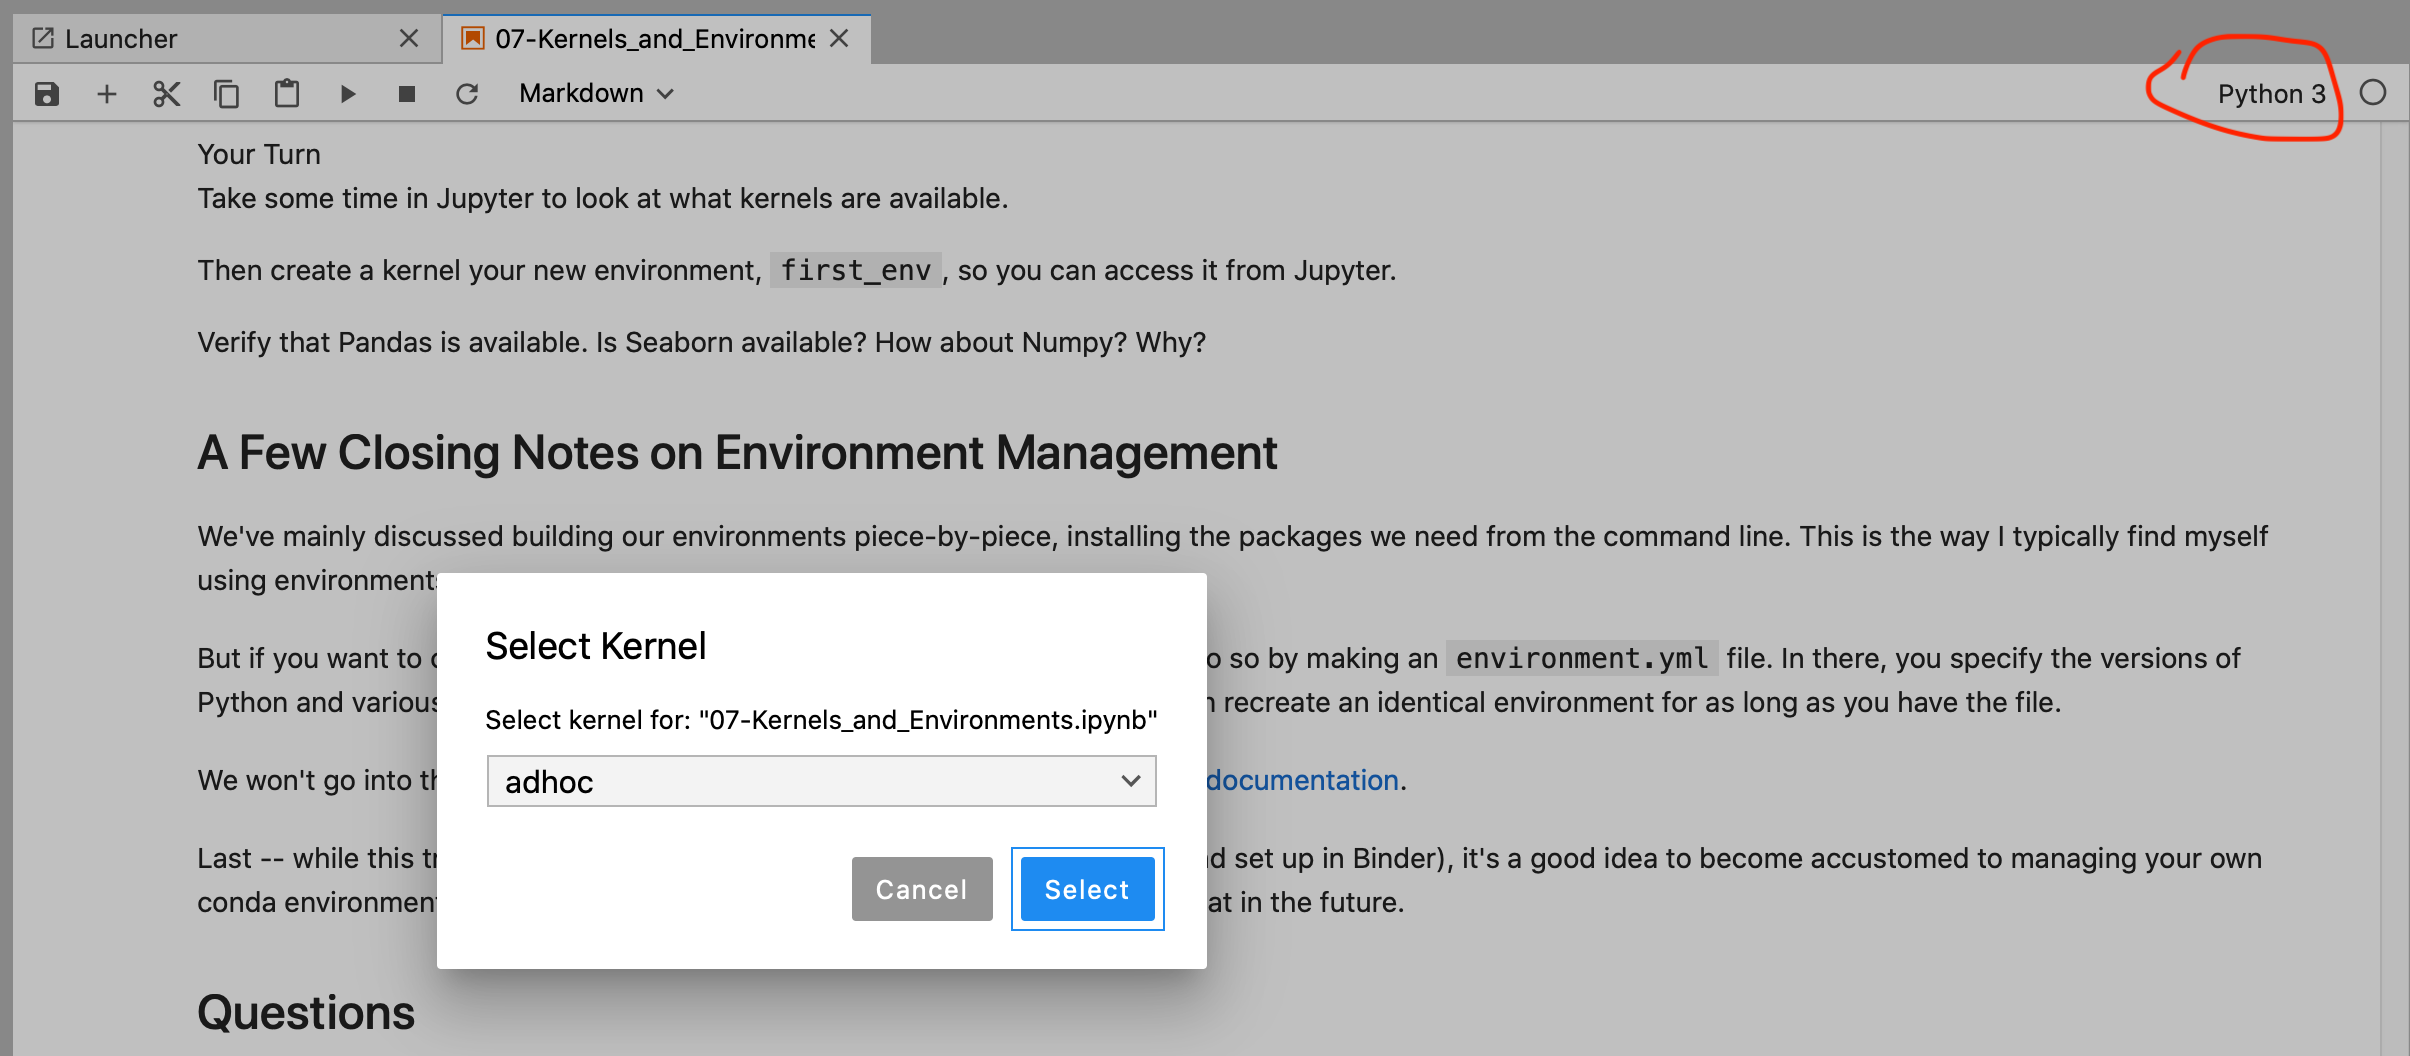
Task: Click the 'Select Kernel' dialog title
Action: pyautogui.click(x=596, y=646)
